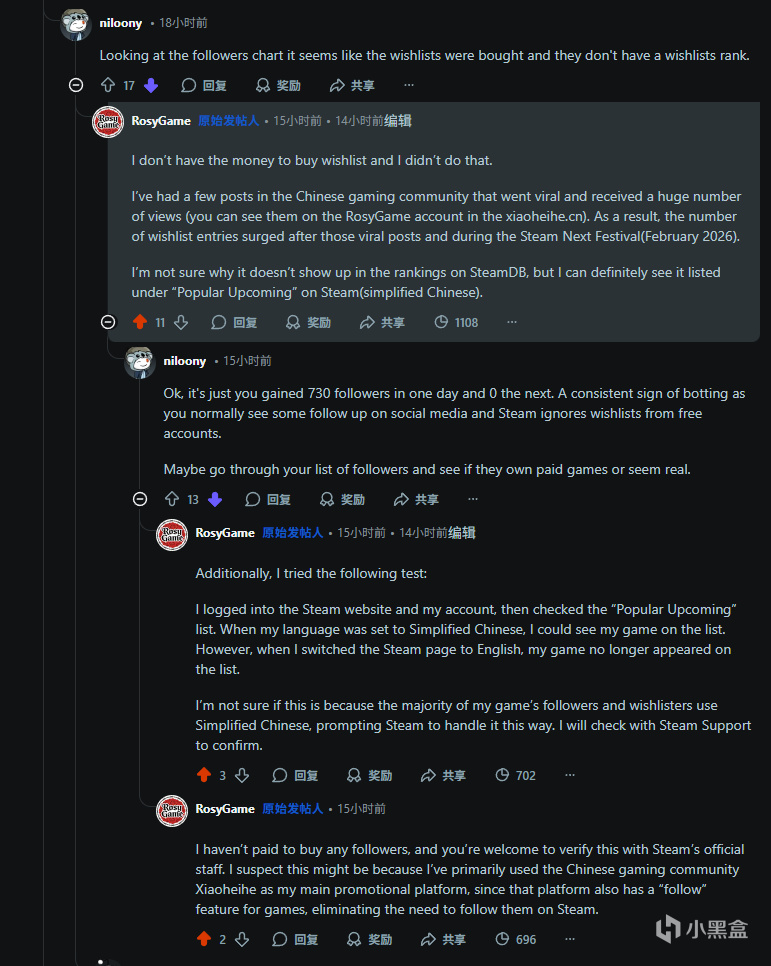Screen dimensions: 771x966
Task: Award niloony's comment with 13 points
Action: [342, 499]
